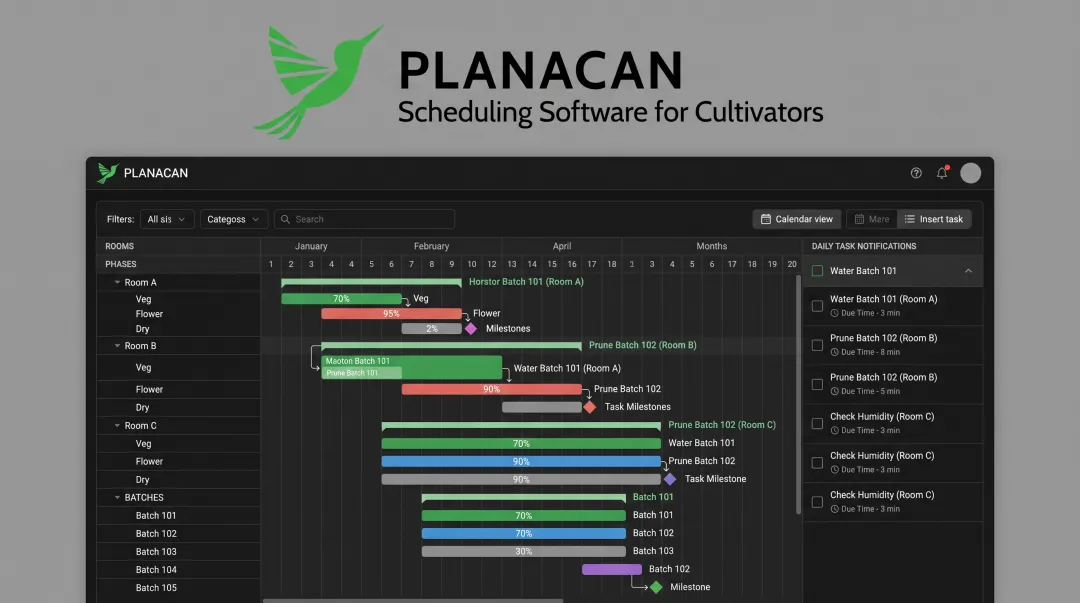Check Prune Batch 102 (Room B) 5 min task
The height and width of the screenshot is (603, 1080).
pyautogui.click(x=818, y=385)
